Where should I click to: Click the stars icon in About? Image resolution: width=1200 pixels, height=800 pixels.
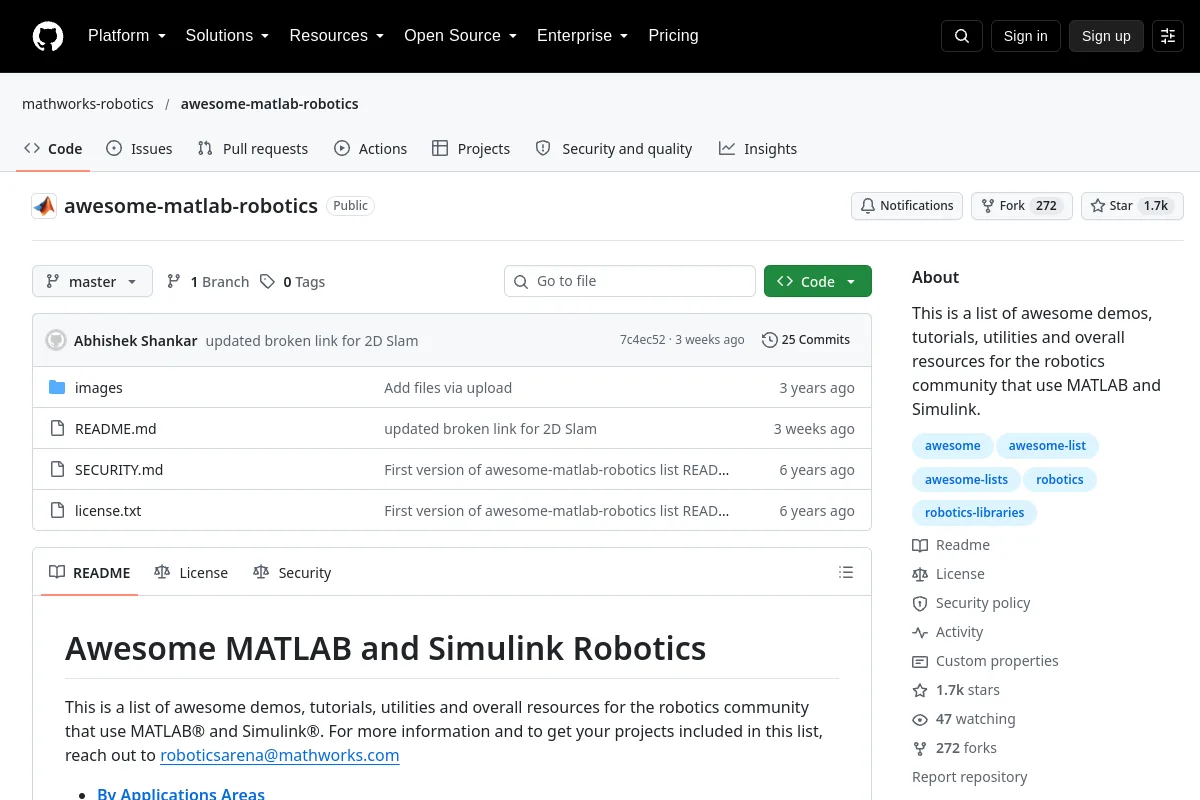point(920,690)
